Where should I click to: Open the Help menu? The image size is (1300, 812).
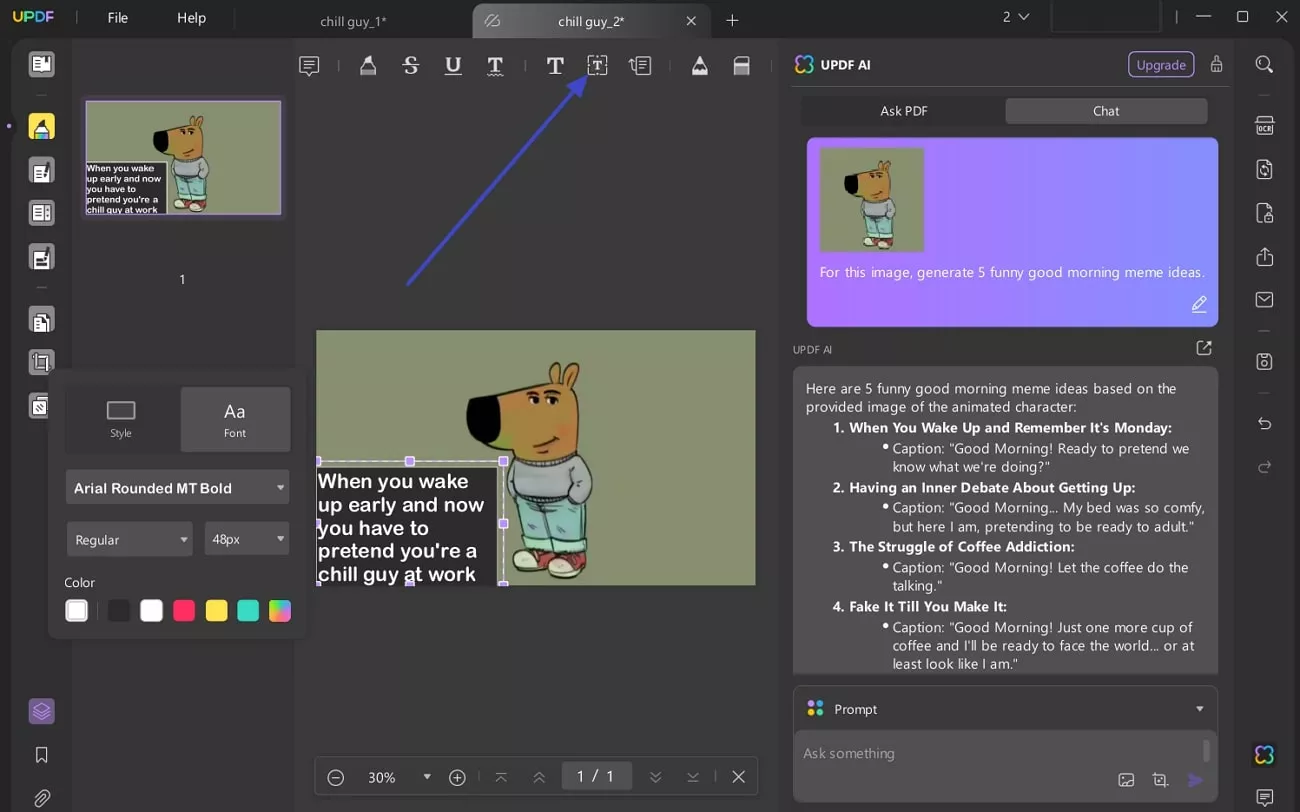[191, 18]
